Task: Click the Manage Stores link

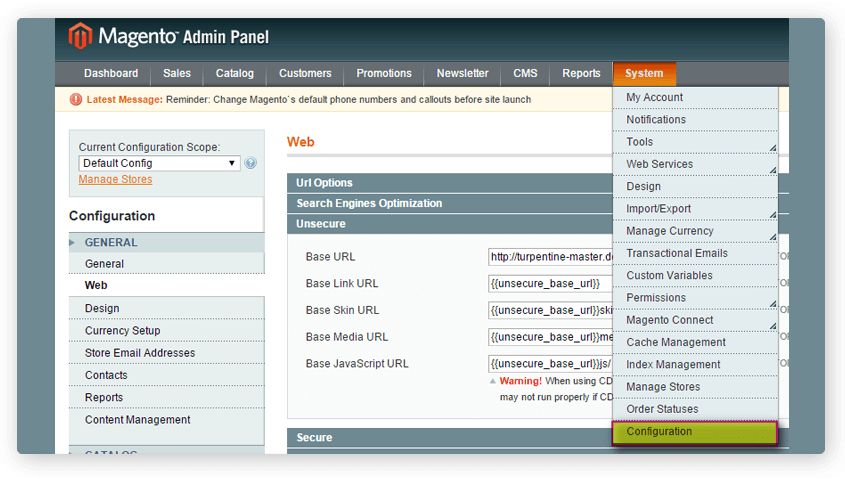Action: point(115,180)
